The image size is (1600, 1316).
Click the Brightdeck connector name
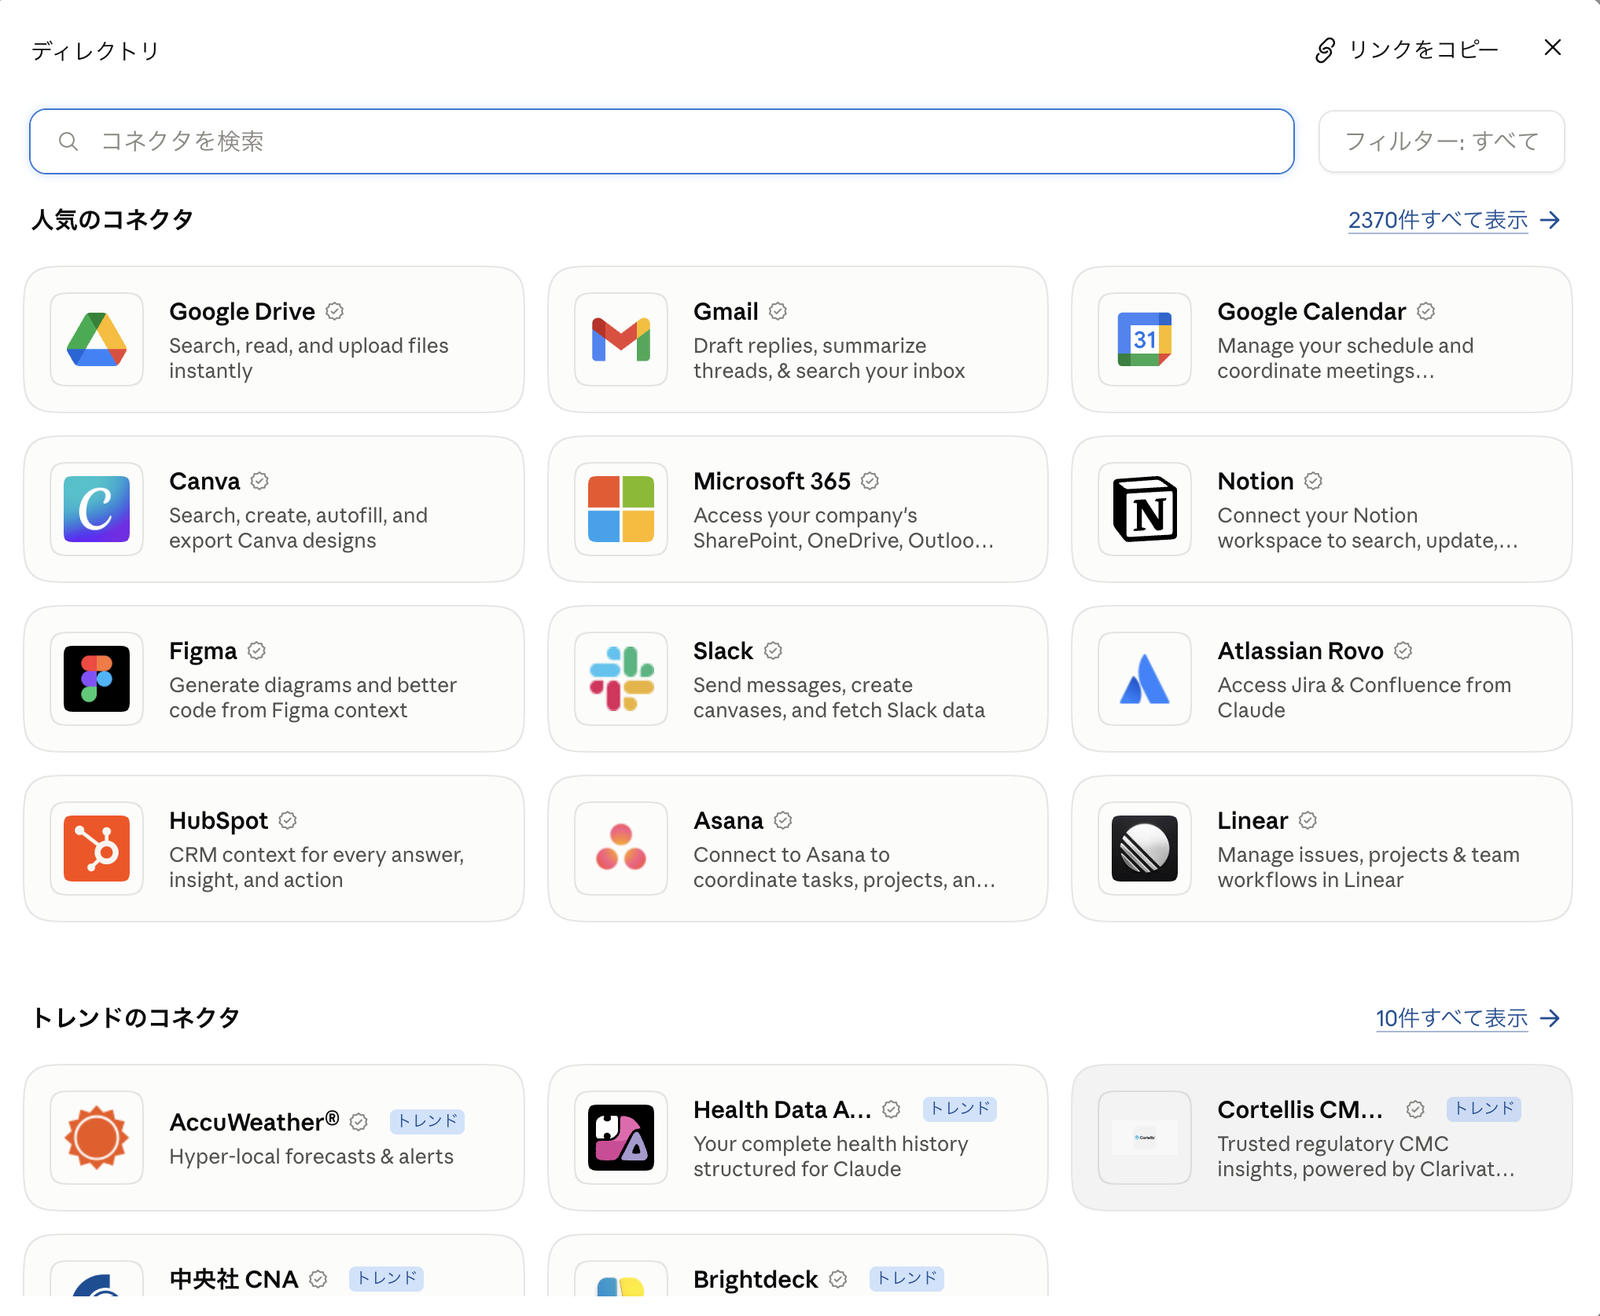pos(756,1280)
